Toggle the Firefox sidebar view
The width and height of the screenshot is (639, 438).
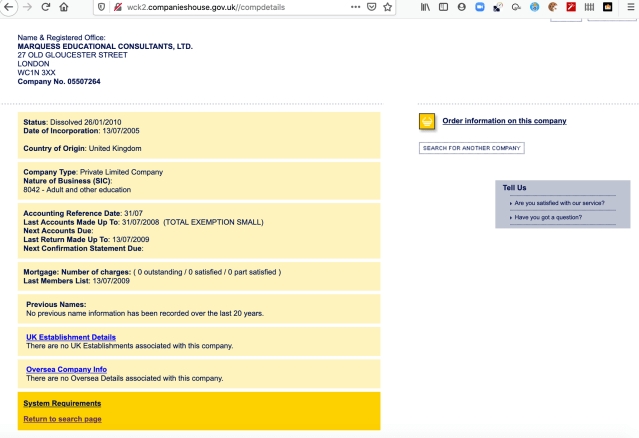(x=443, y=7)
